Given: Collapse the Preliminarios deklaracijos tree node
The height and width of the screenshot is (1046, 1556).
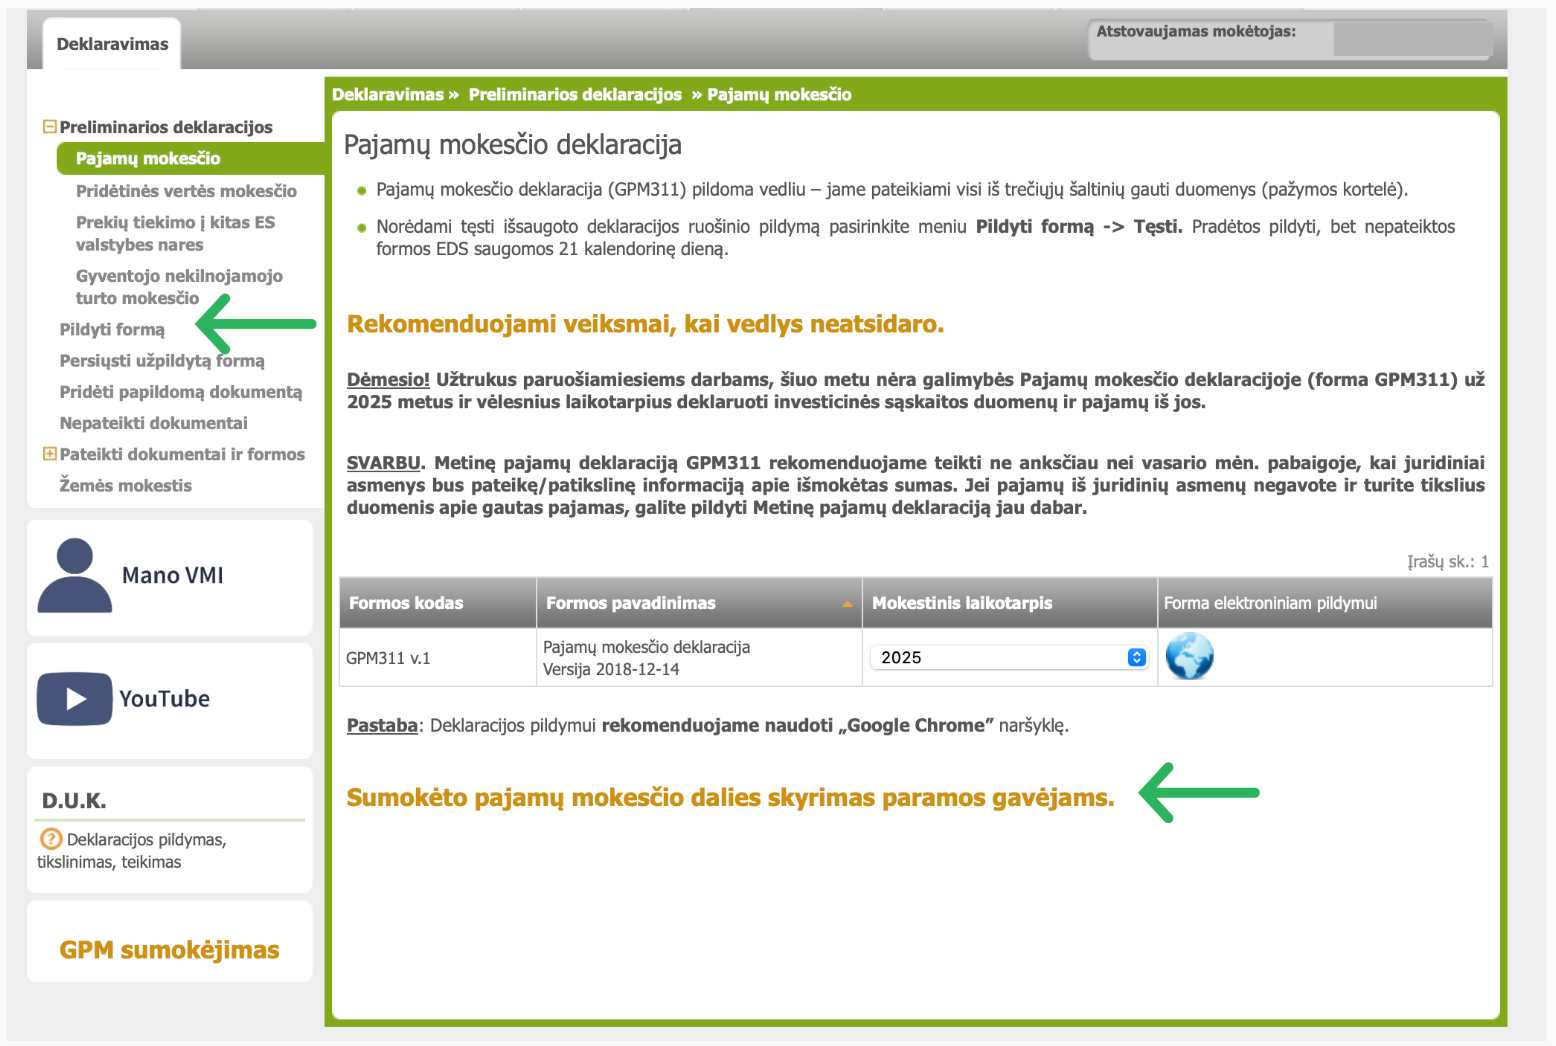Looking at the screenshot, I should click(x=49, y=127).
